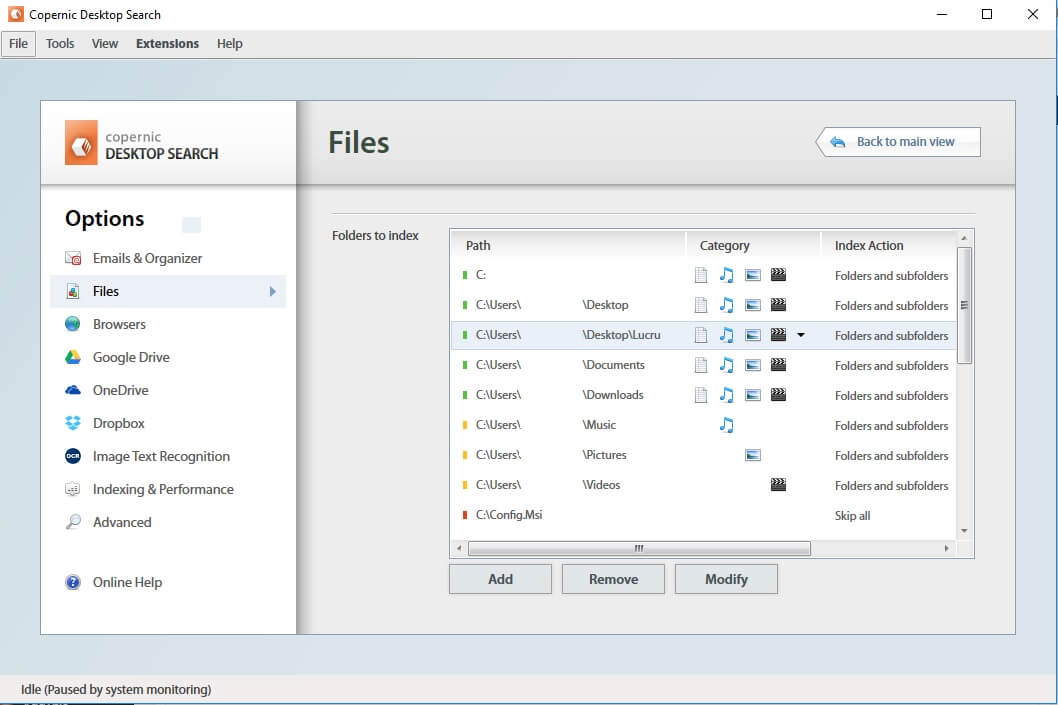The image size is (1058, 705).
Task: Open the Google Drive options
Action: coord(131,358)
